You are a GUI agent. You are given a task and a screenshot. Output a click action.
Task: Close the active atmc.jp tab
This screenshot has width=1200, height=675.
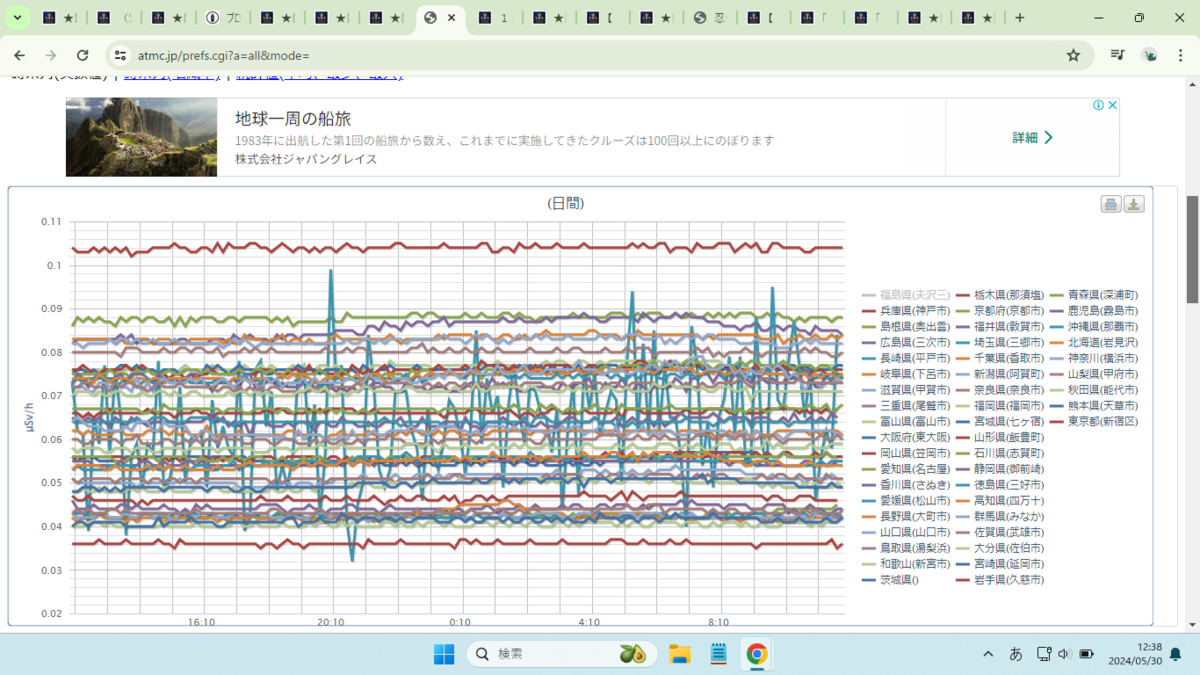click(x=452, y=18)
